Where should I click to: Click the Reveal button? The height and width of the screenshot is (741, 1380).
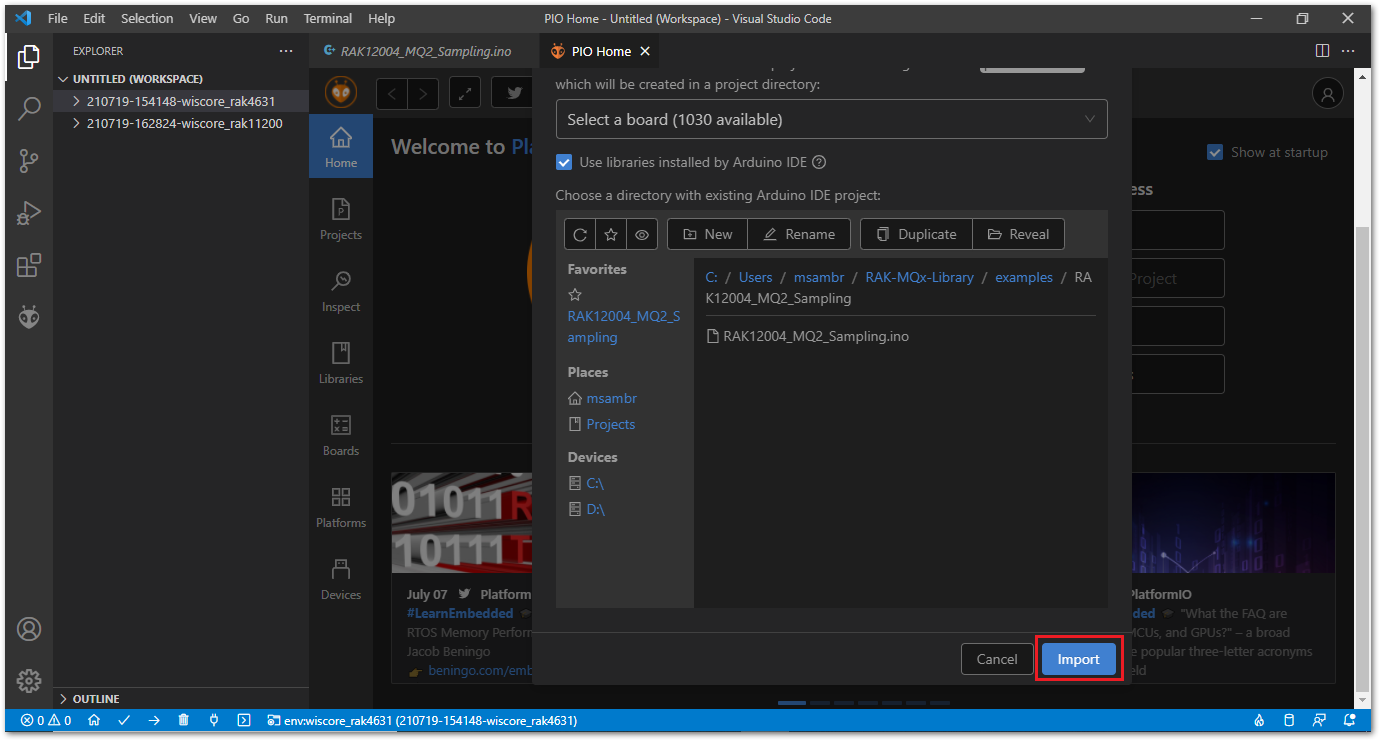pyautogui.click(x=1018, y=234)
